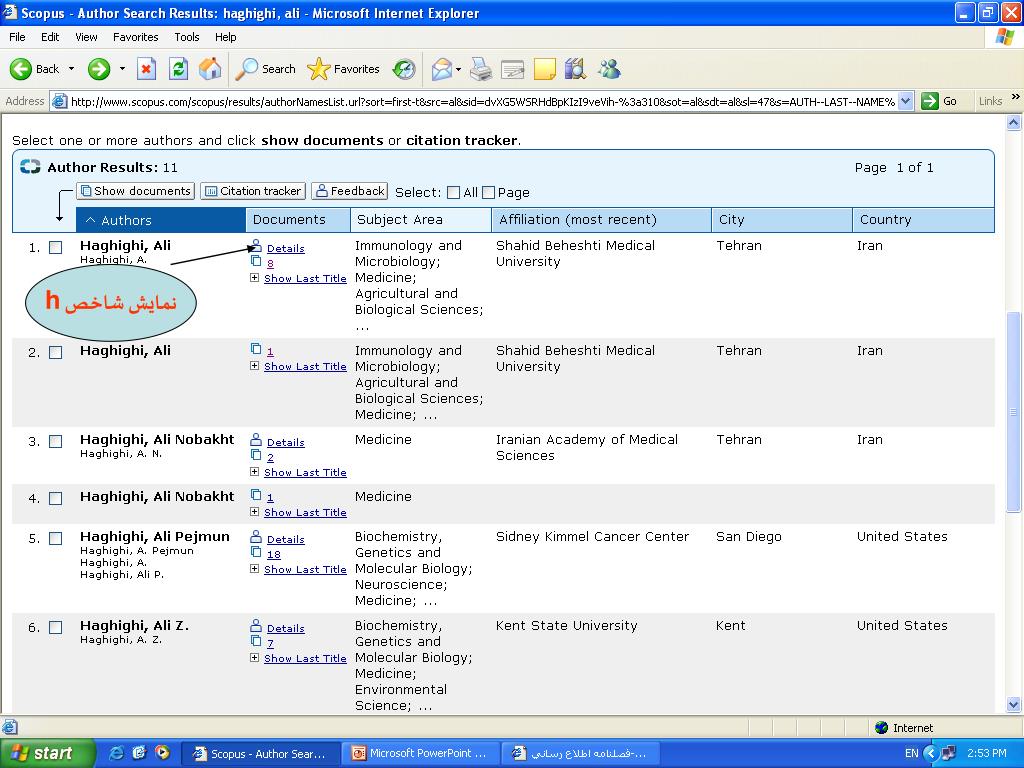Viewport: 1024px width, 768px height.
Task: Open the Discuss yellow note icon
Action: click(544, 69)
